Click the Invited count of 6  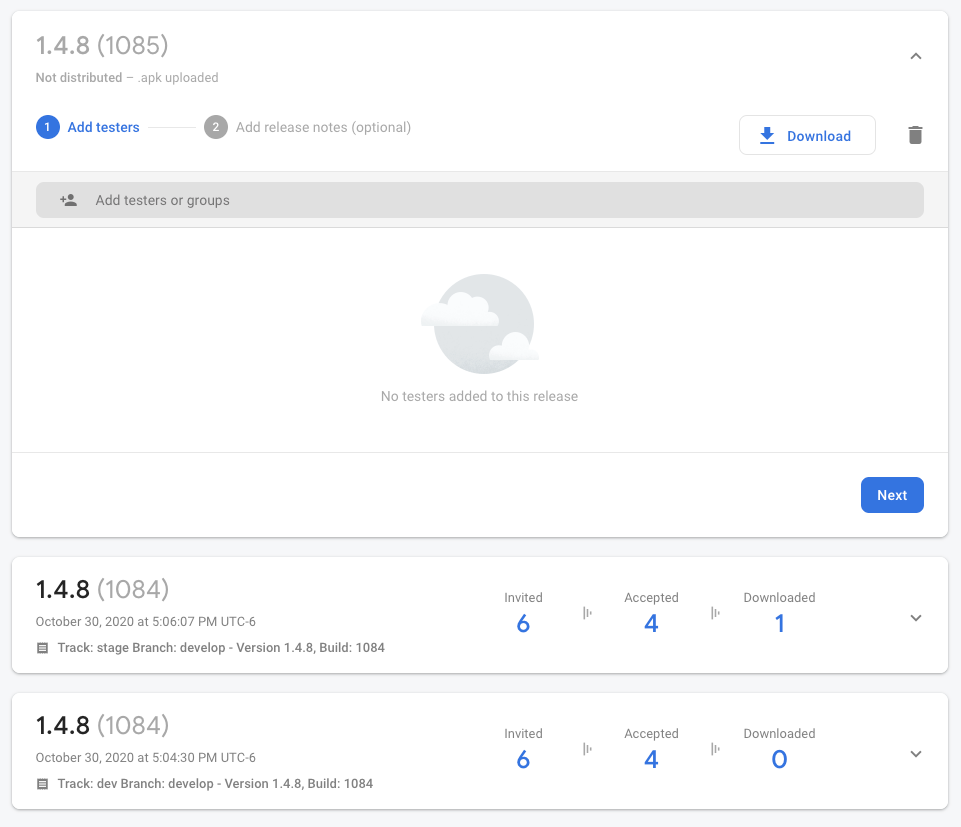tap(523, 622)
